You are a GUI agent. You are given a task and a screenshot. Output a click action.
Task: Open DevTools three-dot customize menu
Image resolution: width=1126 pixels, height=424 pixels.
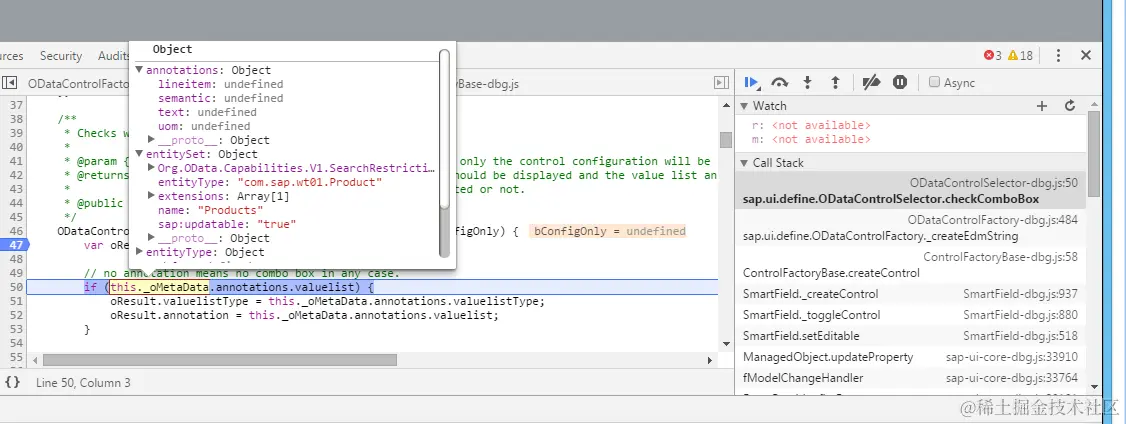coord(1058,55)
